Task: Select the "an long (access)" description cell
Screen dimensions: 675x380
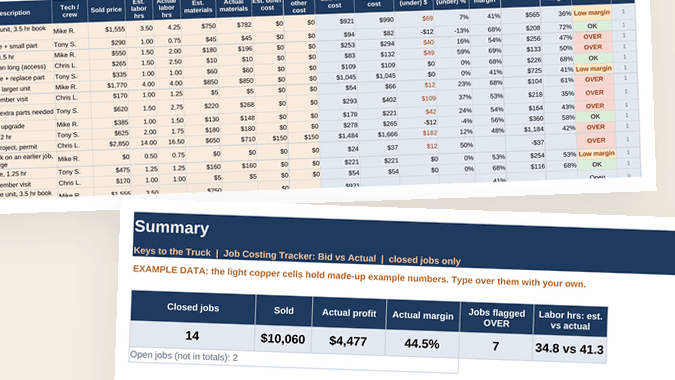Action: click(x=24, y=67)
